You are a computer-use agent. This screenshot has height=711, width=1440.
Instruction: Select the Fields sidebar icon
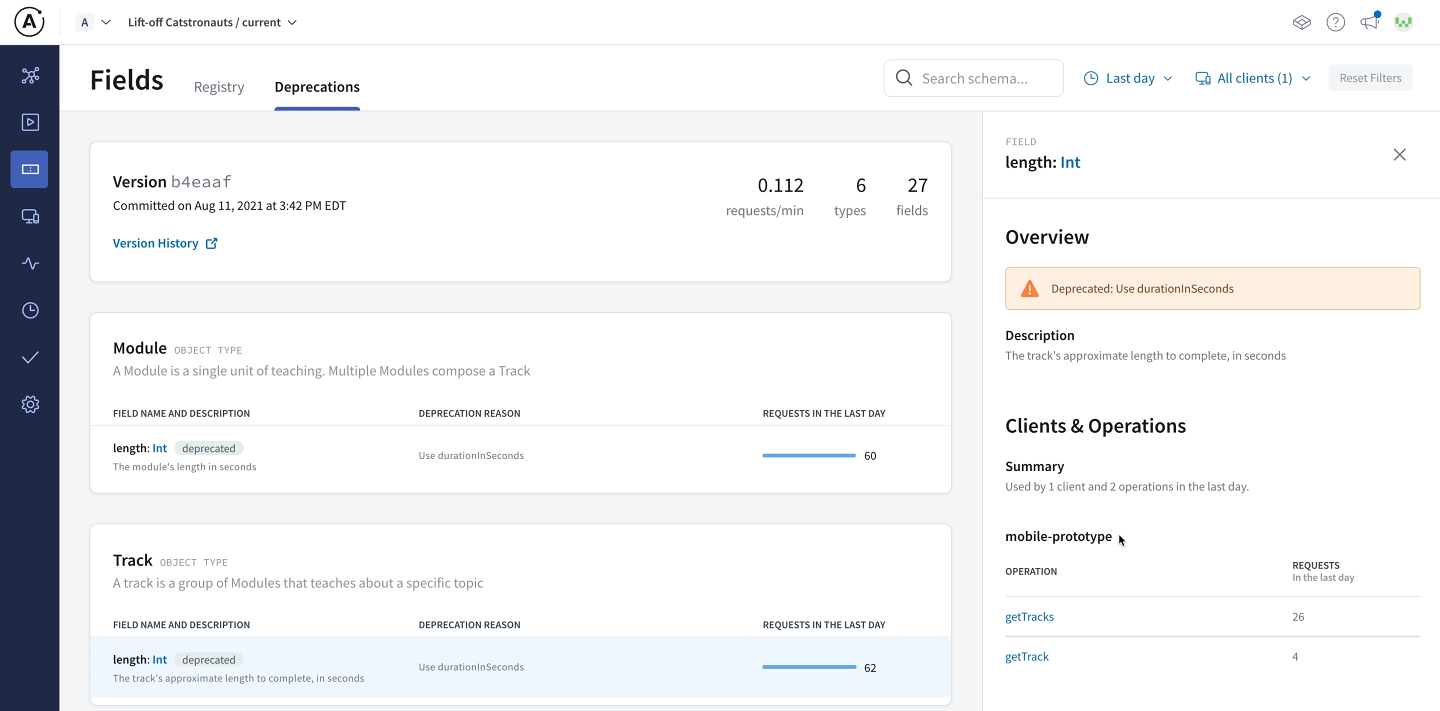pos(30,169)
